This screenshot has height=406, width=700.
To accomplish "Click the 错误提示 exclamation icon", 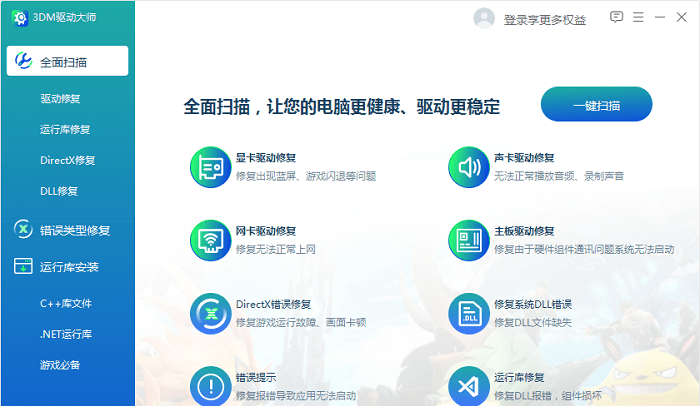I will tap(210, 386).
